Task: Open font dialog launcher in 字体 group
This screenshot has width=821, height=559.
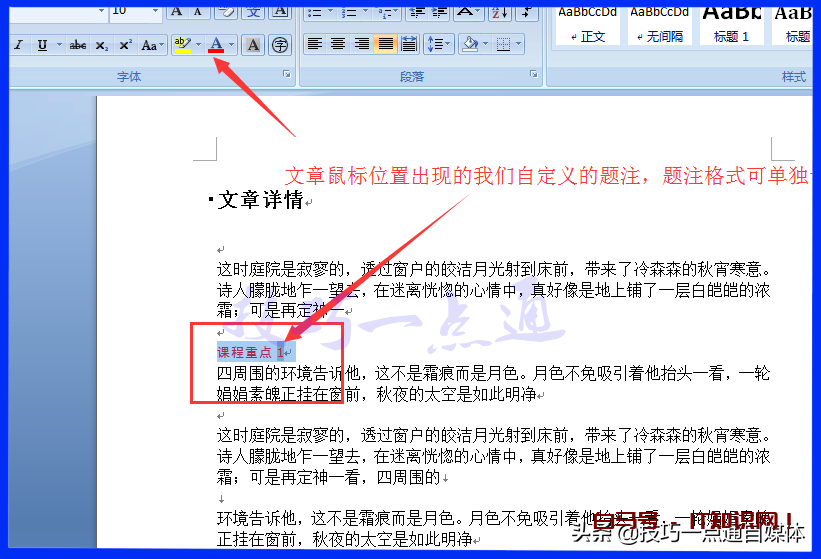Action: [x=287, y=75]
